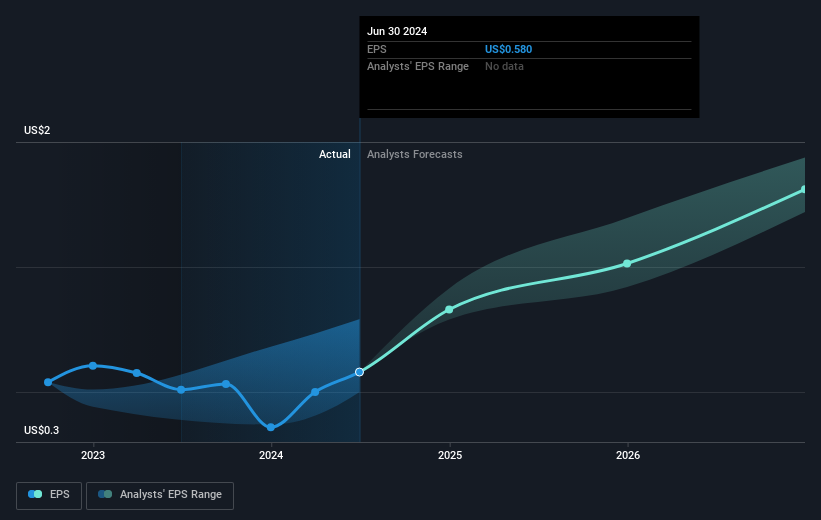The image size is (821, 520).
Task: Select the Jun 30 2024 highlighted data point
Action: click(359, 372)
